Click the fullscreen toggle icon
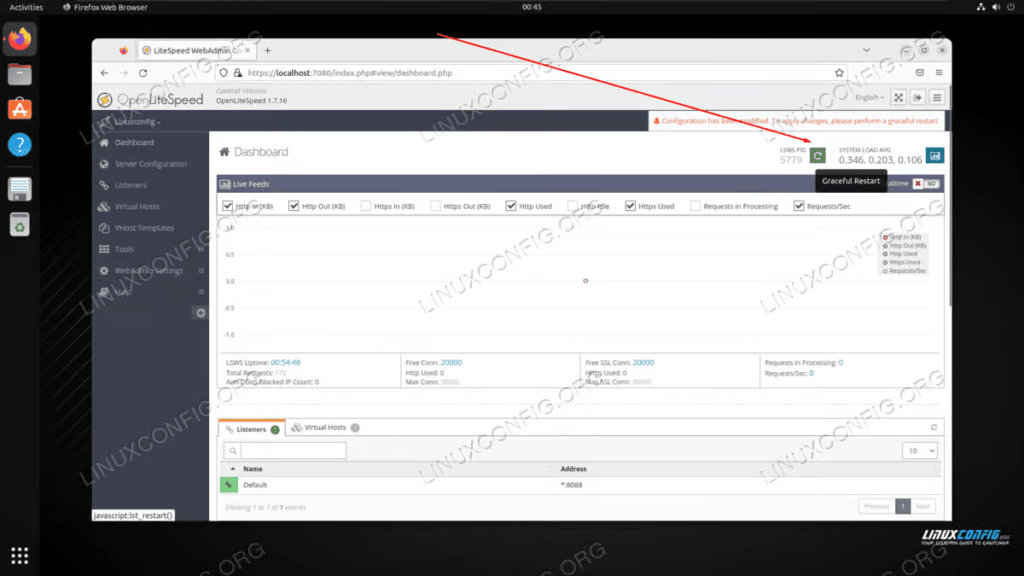The width and height of the screenshot is (1024, 576). click(x=898, y=97)
